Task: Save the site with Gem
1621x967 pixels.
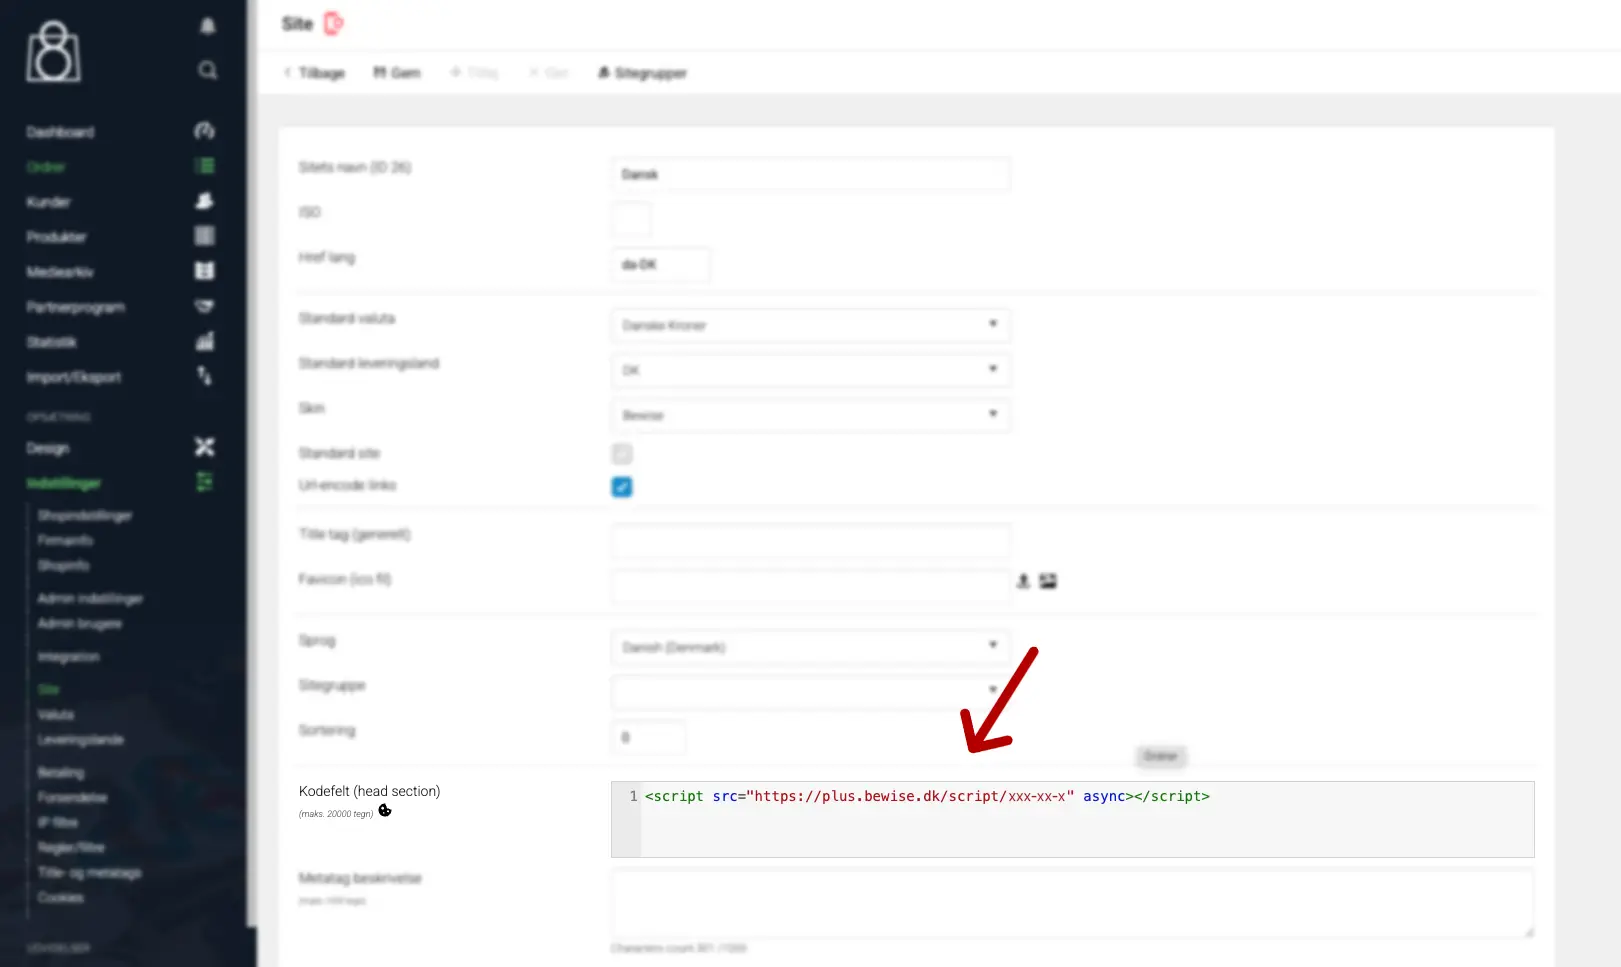Action: tap(397, 73)
